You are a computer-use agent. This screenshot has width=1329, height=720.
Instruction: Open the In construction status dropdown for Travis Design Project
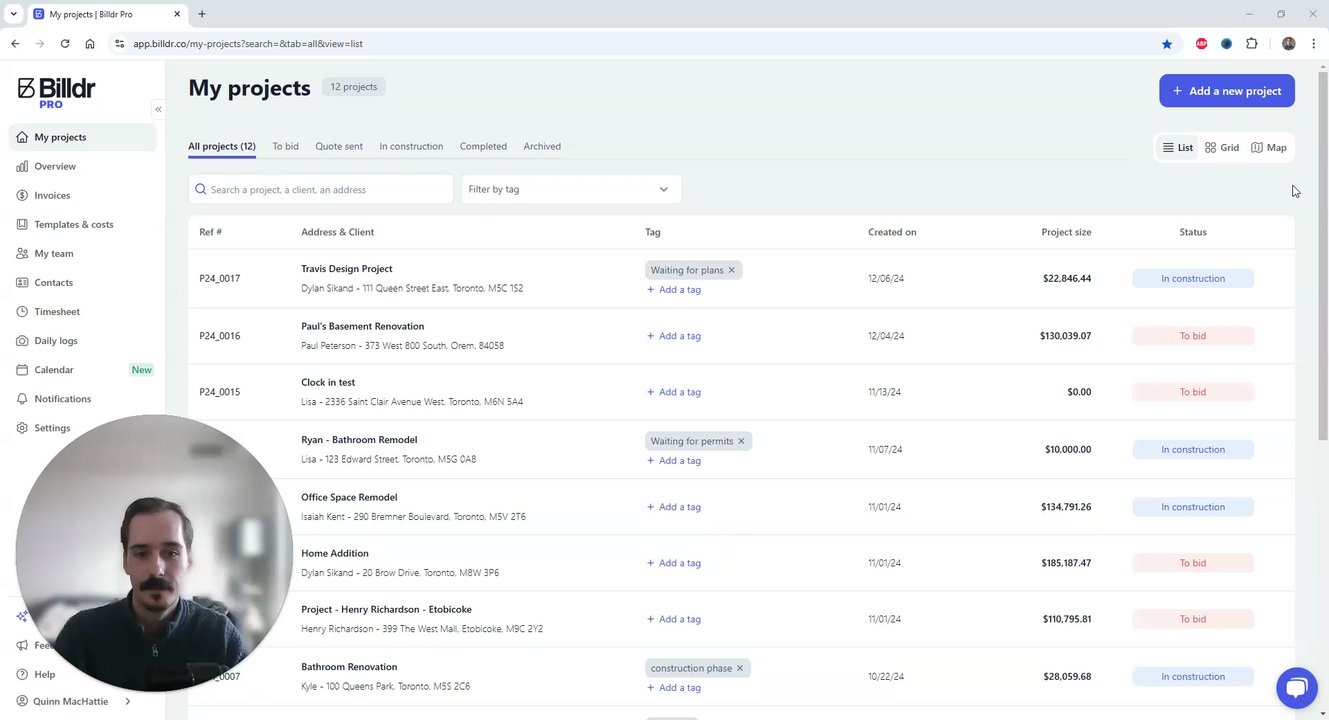[x=1192, y=279]
